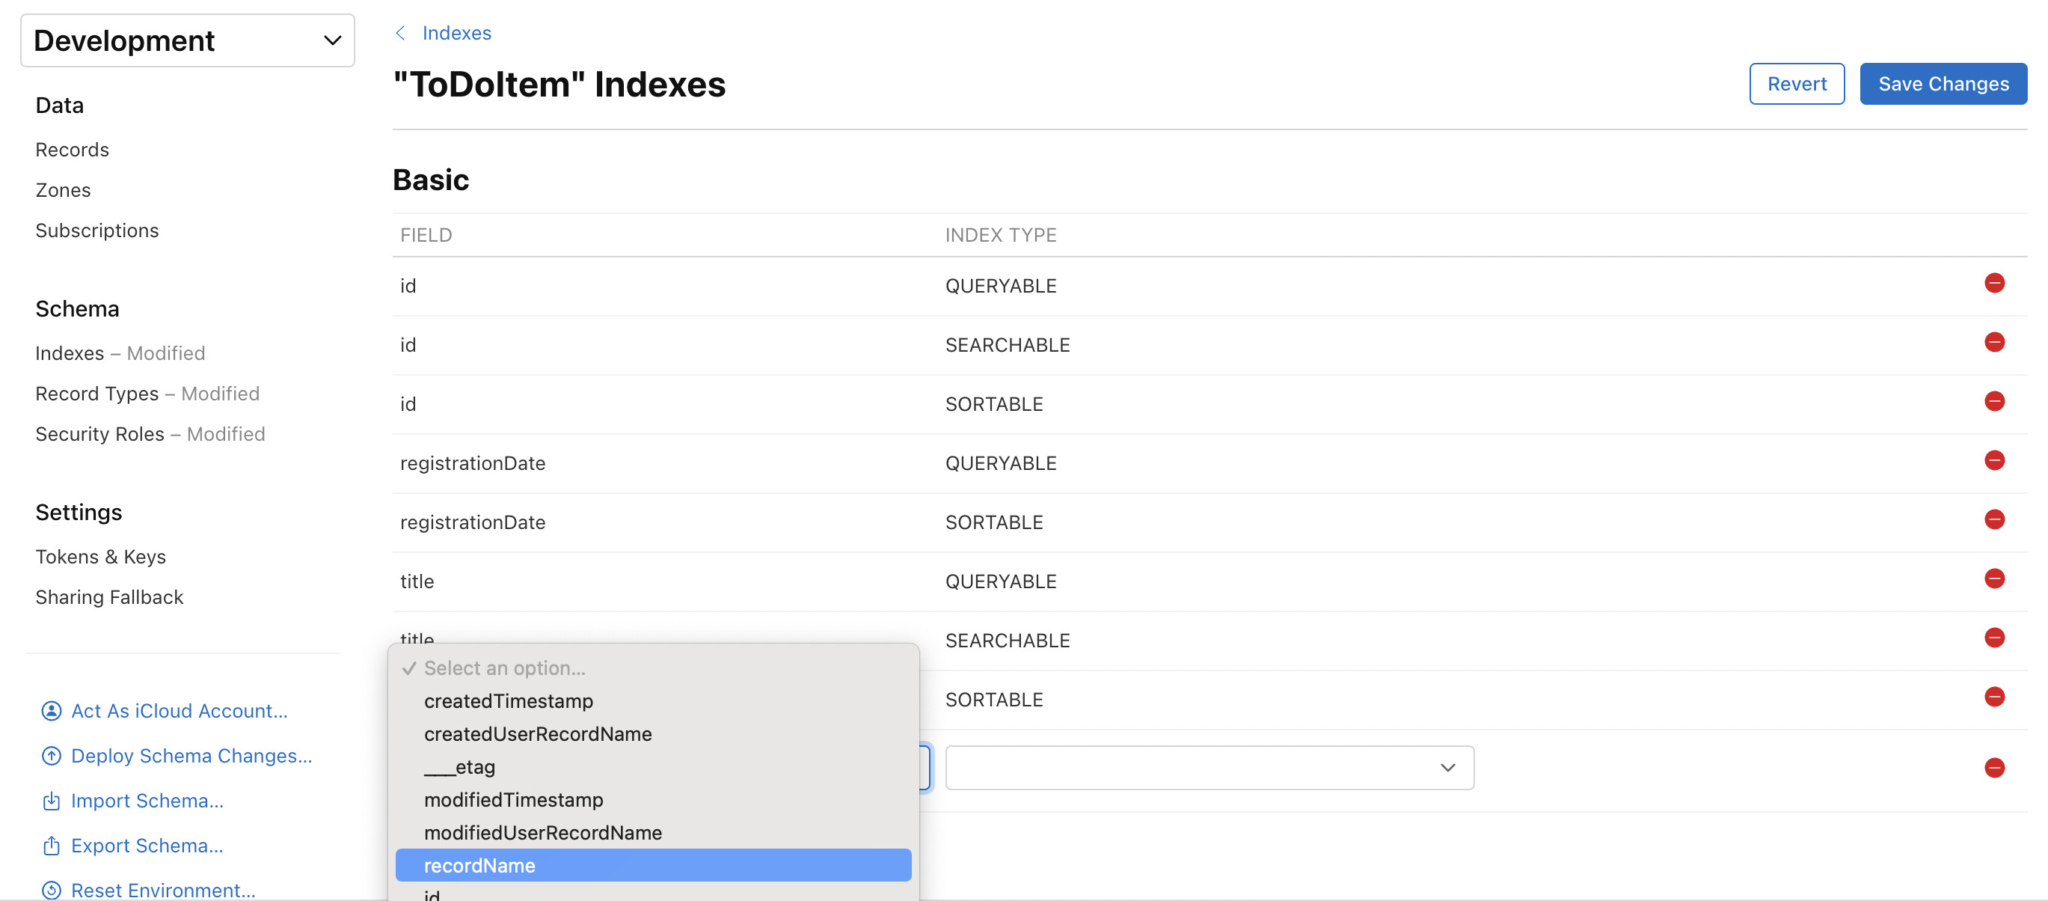Open Deploy Schema Changes link
Viewport: 2048px width, 901px height.
(x=191, y=756)
